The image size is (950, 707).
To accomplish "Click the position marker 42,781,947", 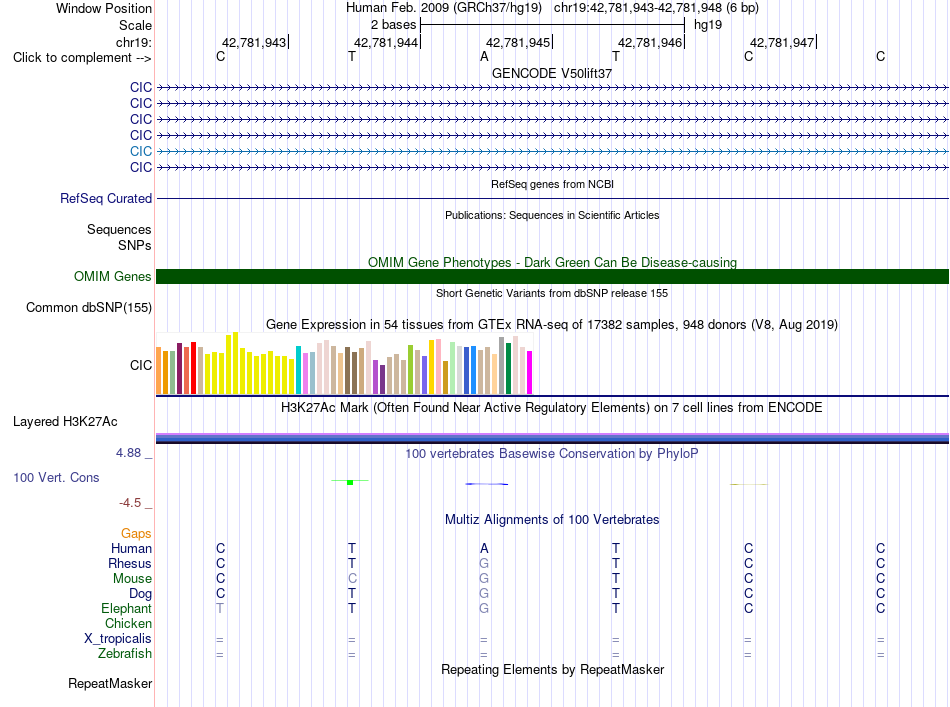I will click(x=782, y=42).
